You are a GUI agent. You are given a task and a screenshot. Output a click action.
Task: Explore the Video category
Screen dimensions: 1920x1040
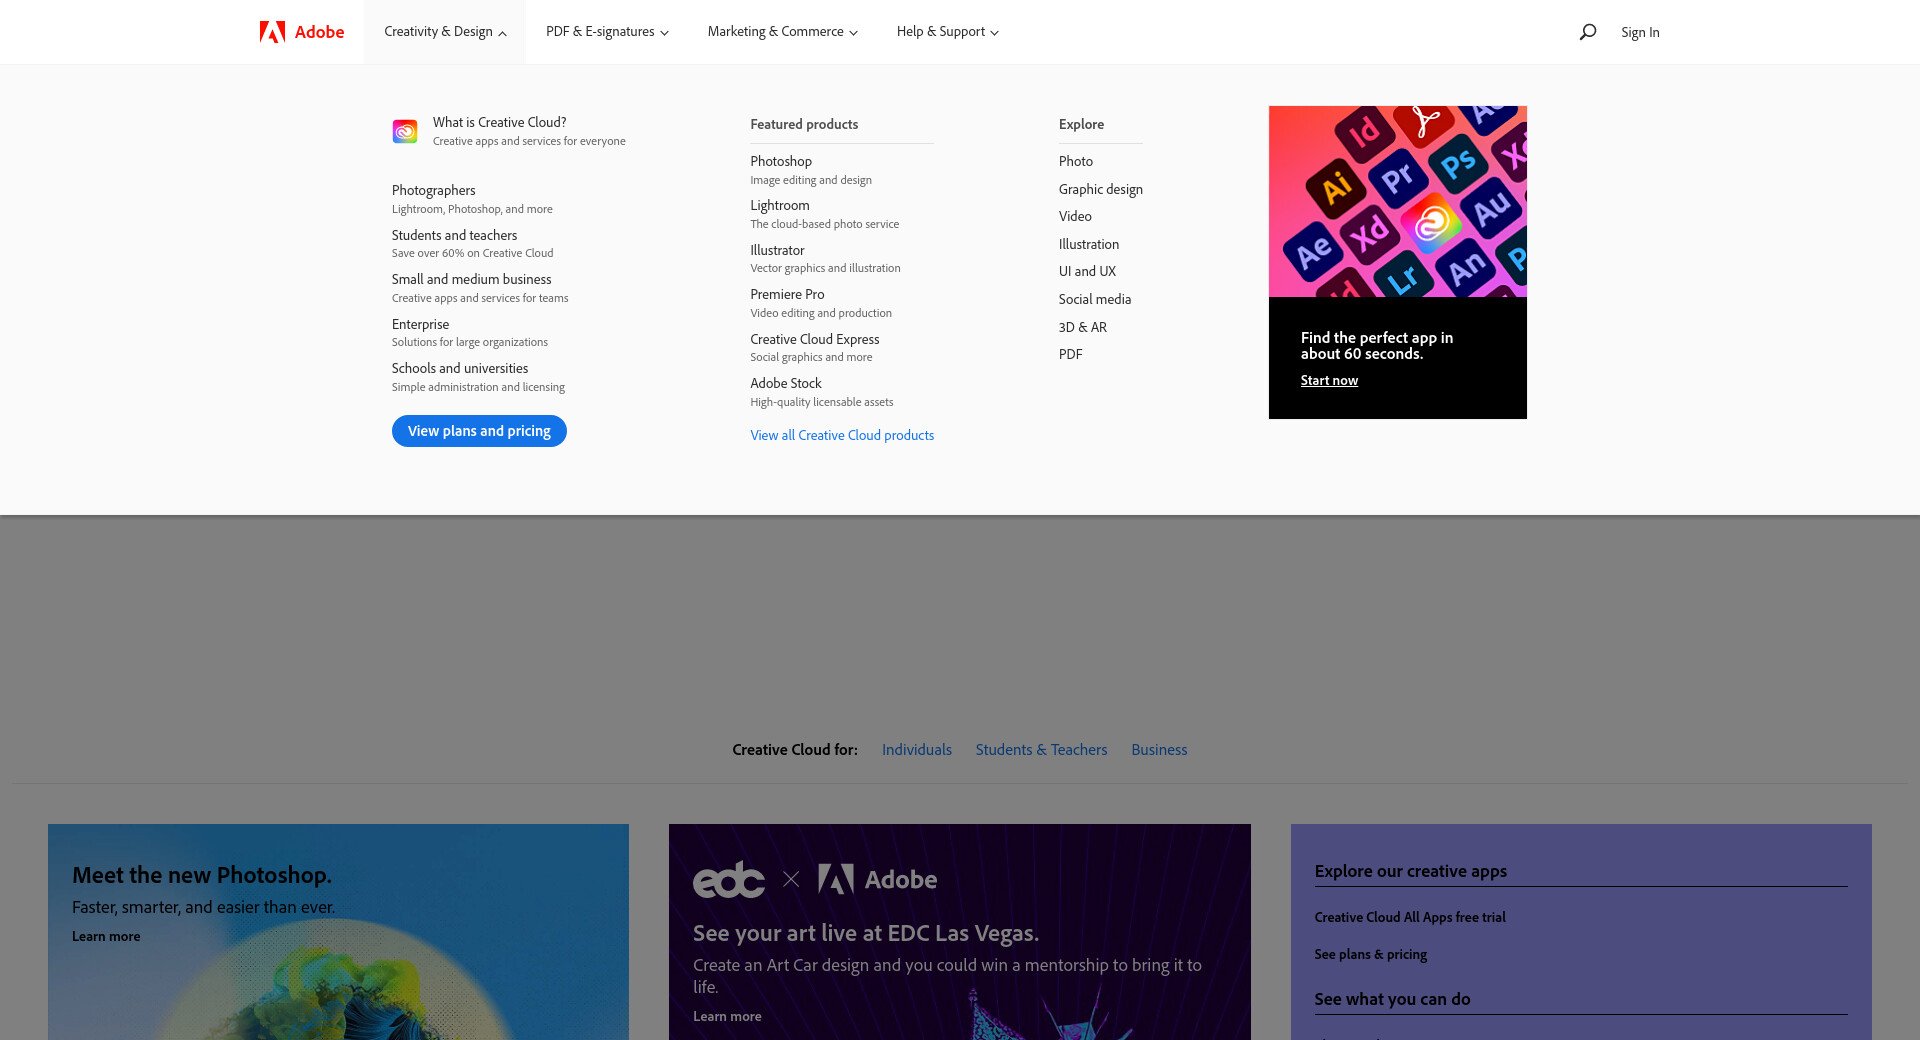pos(1075,216)
